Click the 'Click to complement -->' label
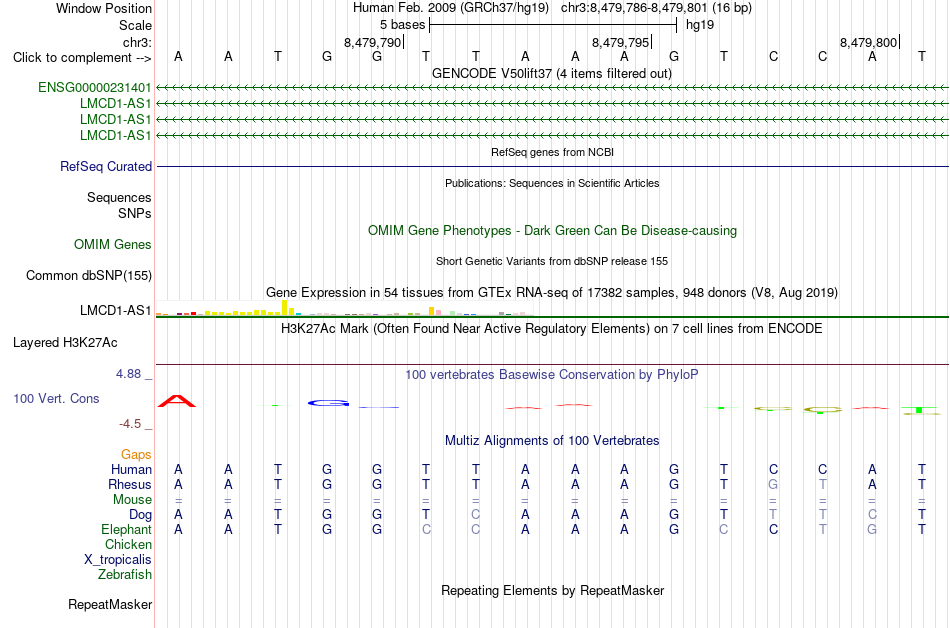 coord(82,58)
